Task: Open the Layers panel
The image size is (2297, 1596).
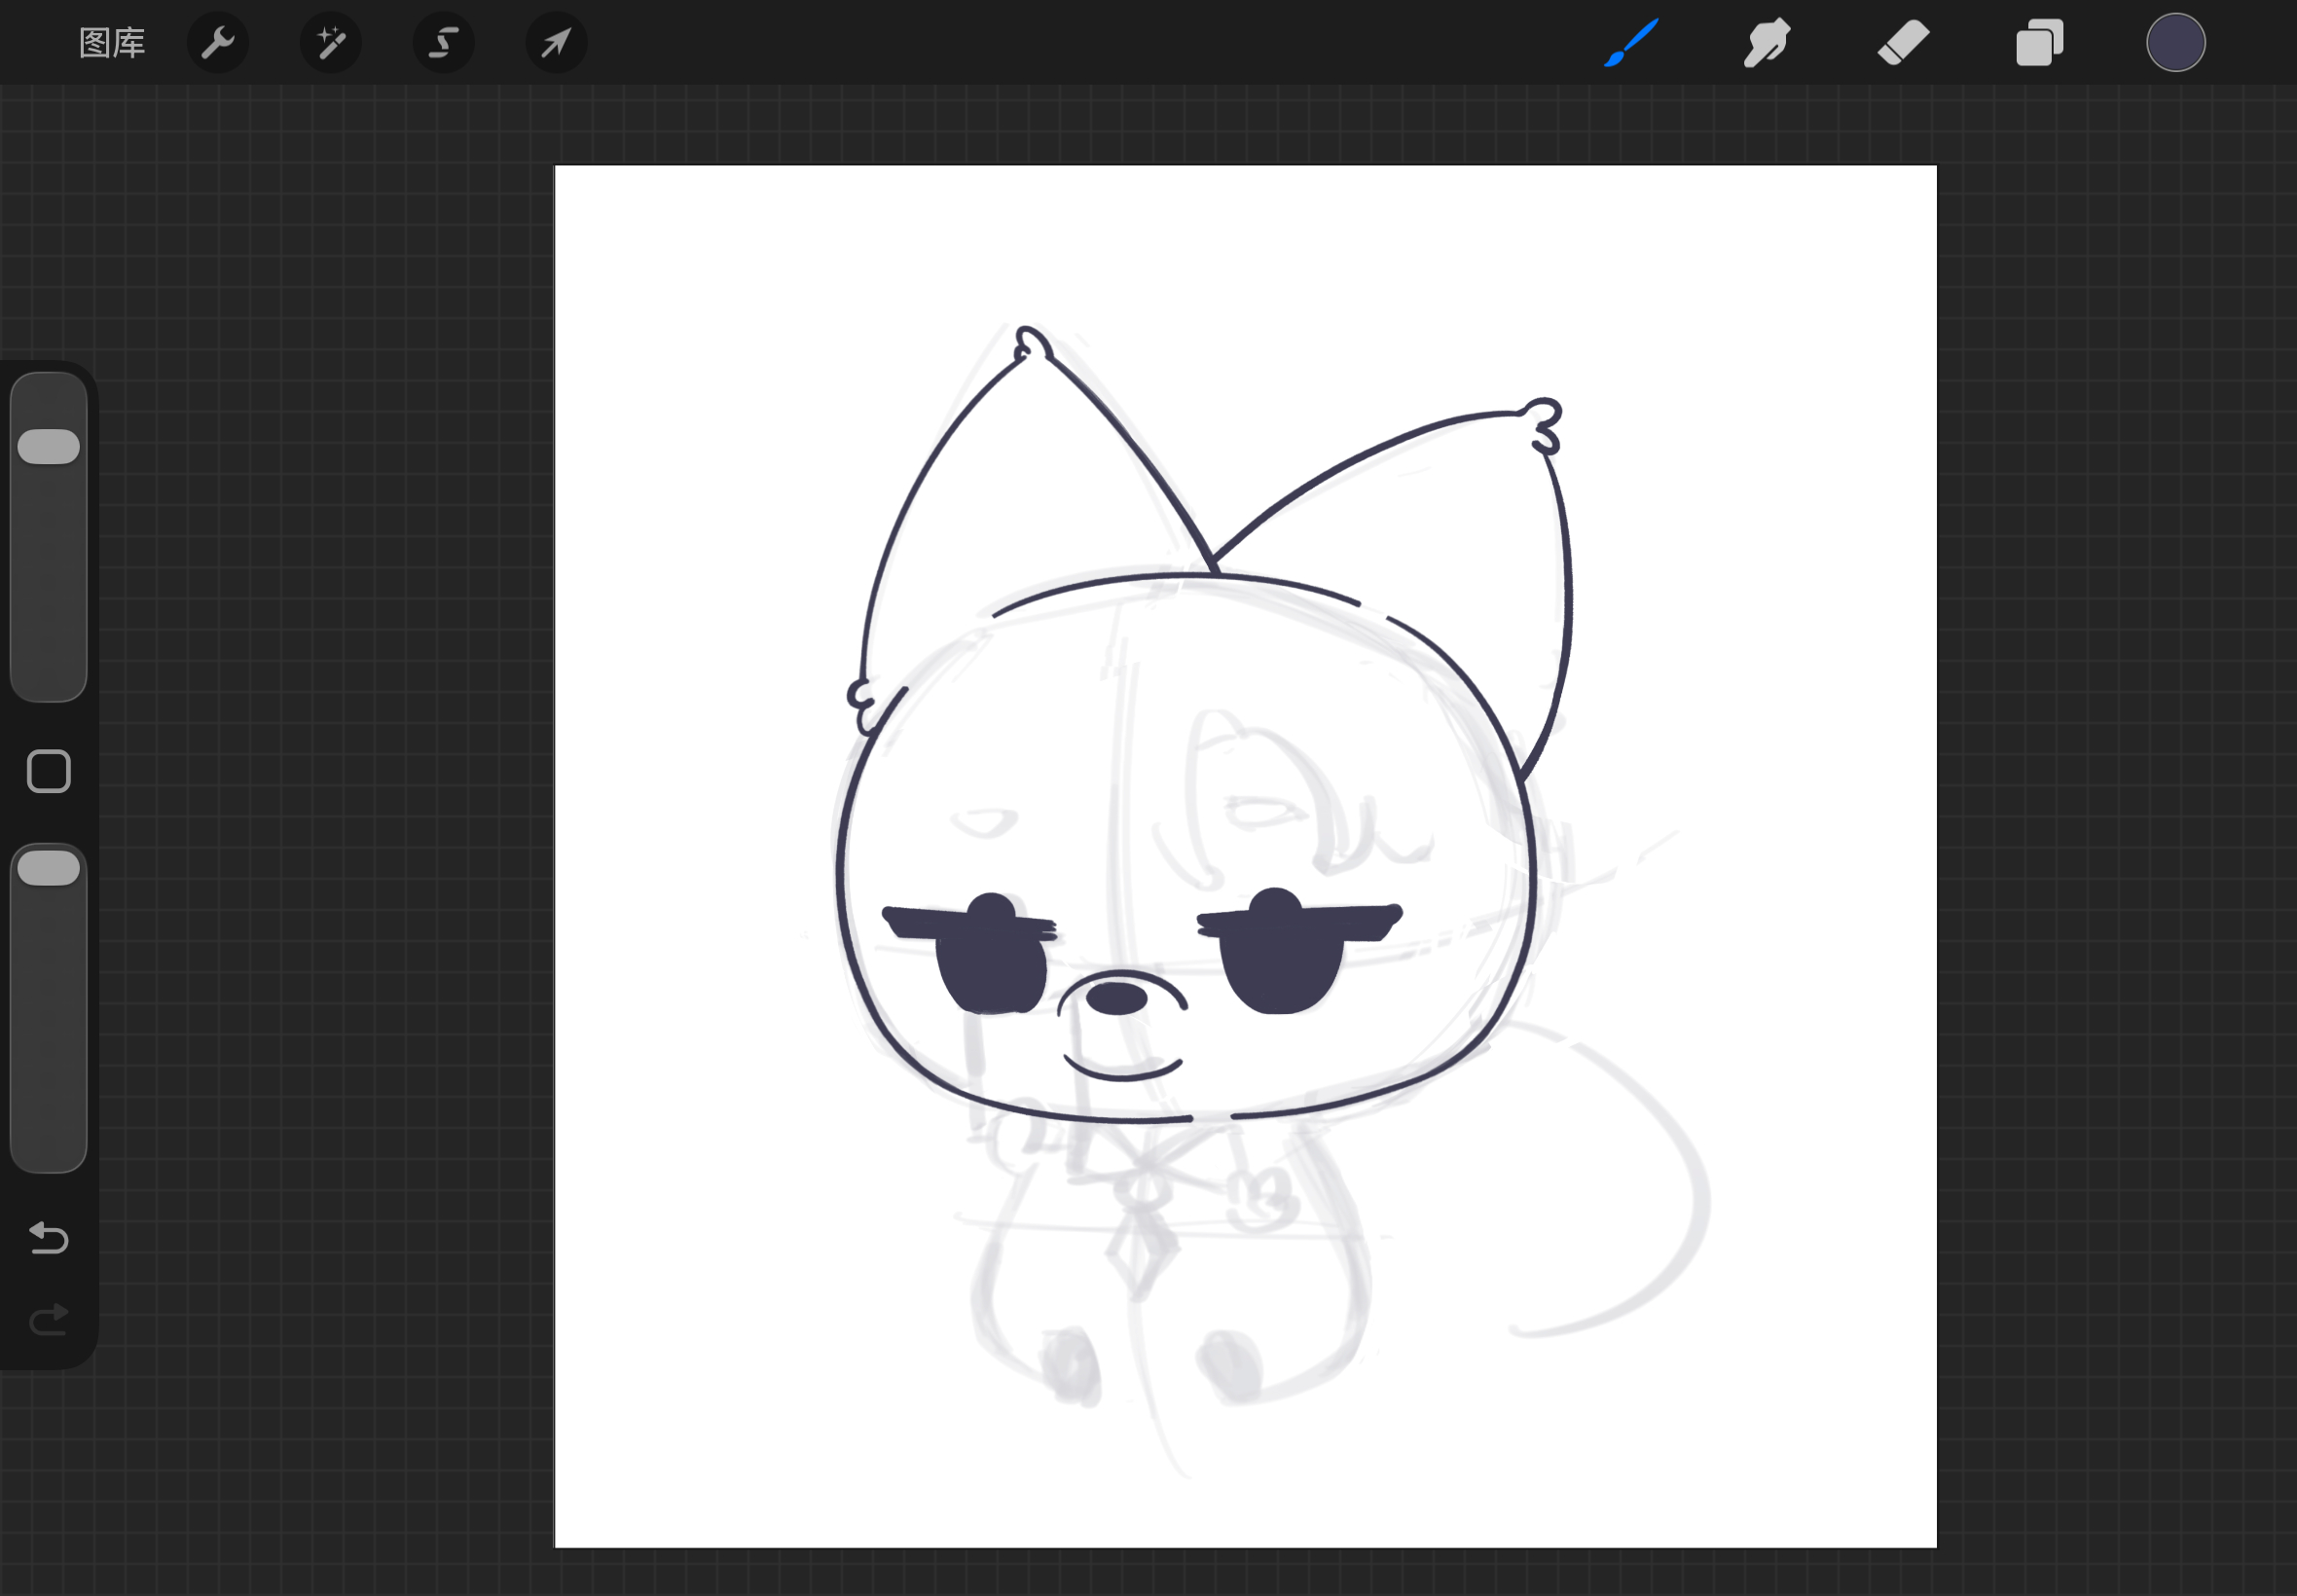Action: click(2039, 43)
